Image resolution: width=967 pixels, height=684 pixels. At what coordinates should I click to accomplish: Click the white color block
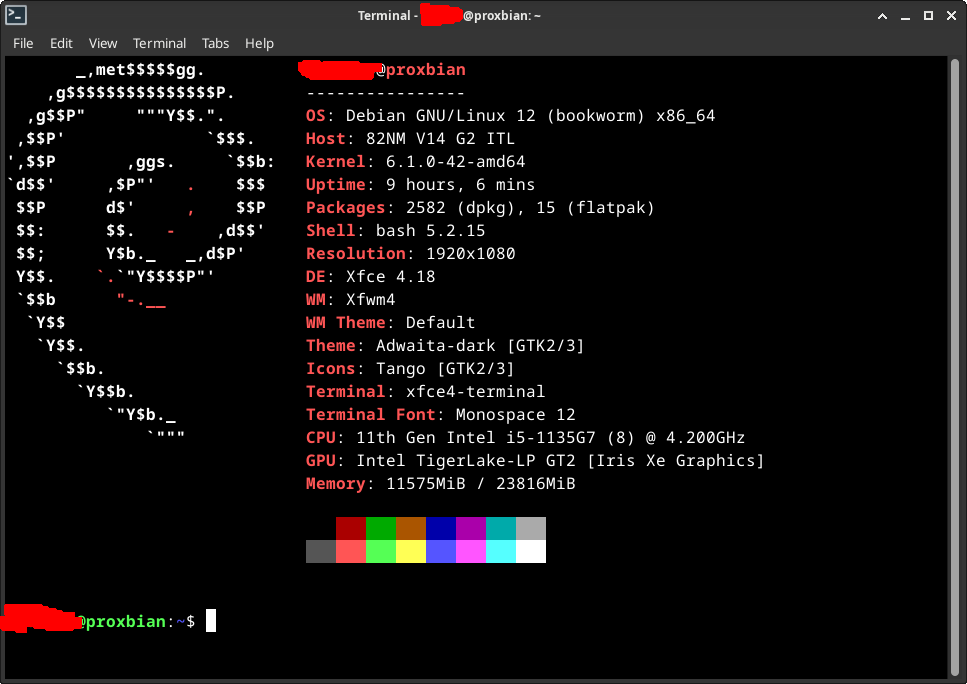coord(531,551)
